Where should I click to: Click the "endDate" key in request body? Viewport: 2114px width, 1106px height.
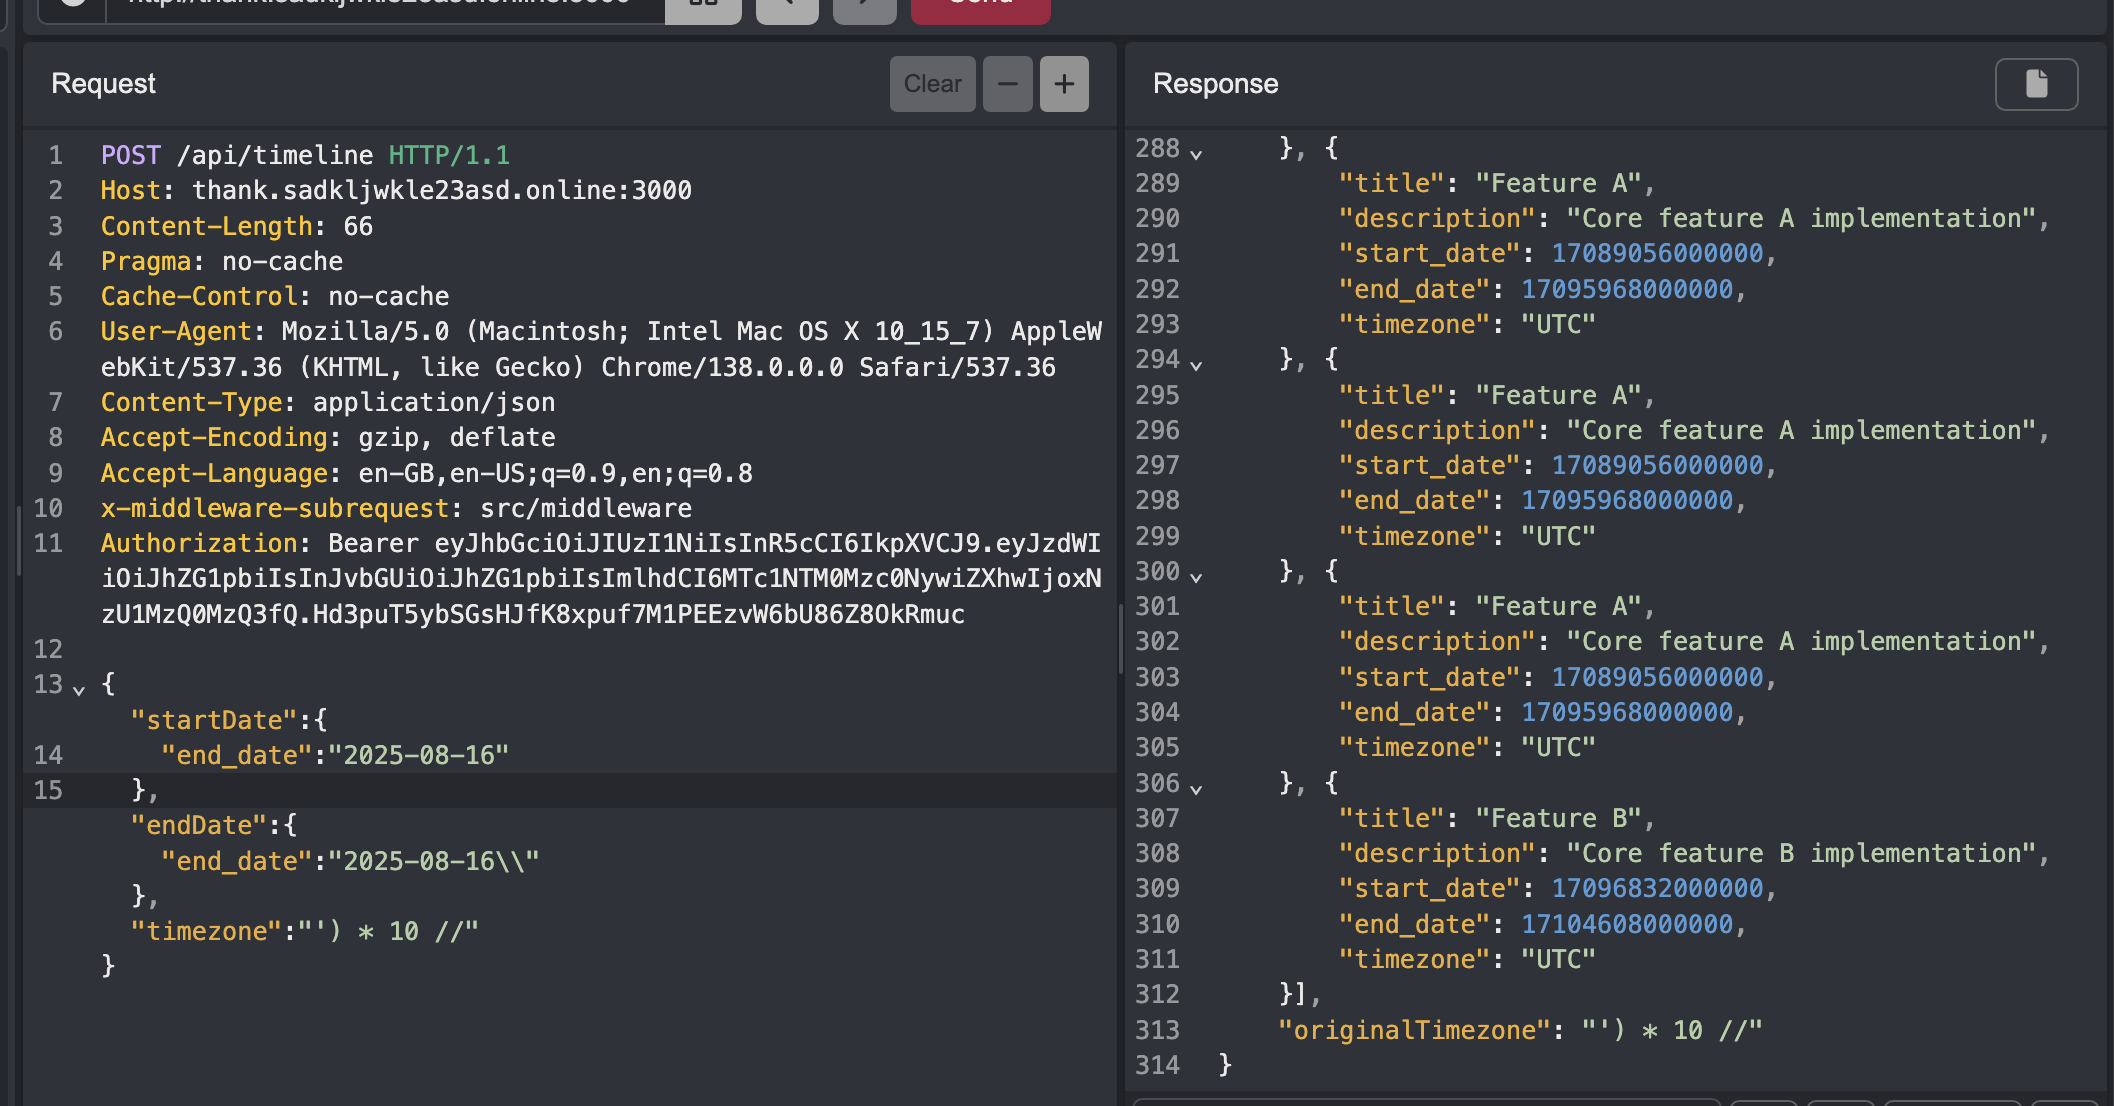click(x=199, y=826)
